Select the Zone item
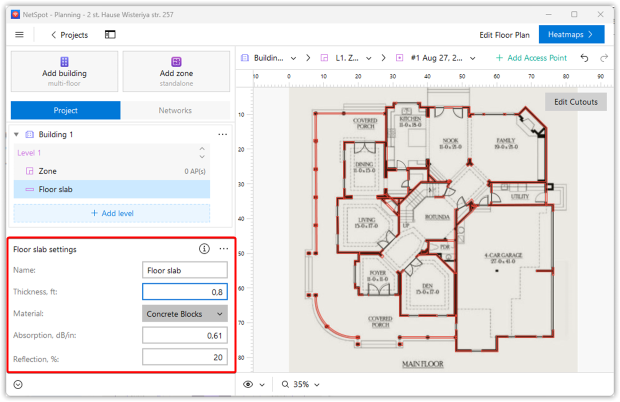The height and width of the screenshot is (402, 620). (x=112, y=171)
